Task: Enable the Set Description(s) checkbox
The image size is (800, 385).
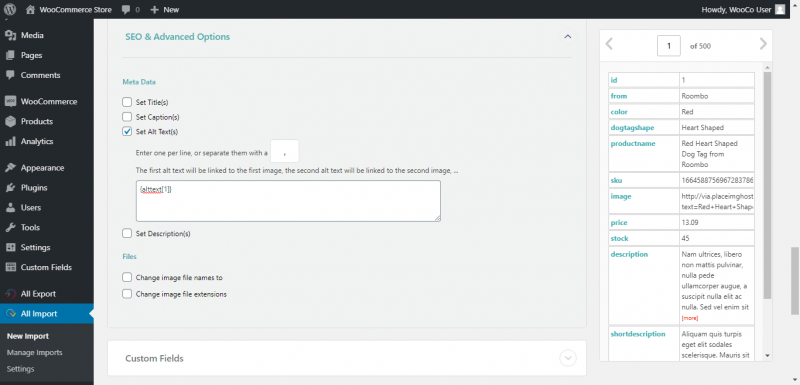Action: pos(127,234)
